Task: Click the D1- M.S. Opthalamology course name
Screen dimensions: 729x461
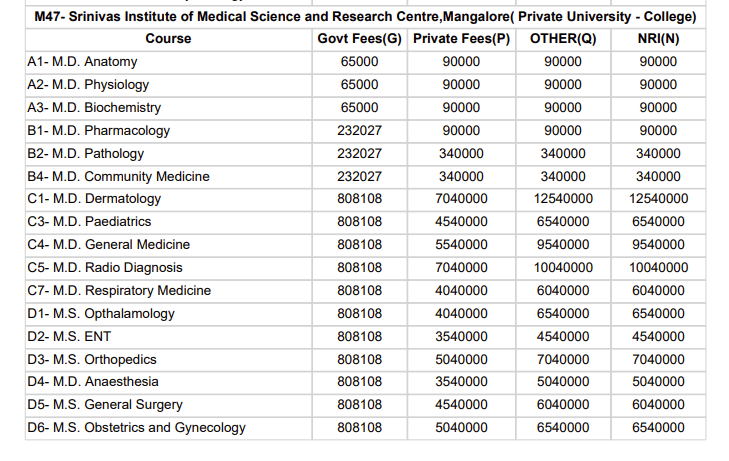Action: tap(101, 314)
